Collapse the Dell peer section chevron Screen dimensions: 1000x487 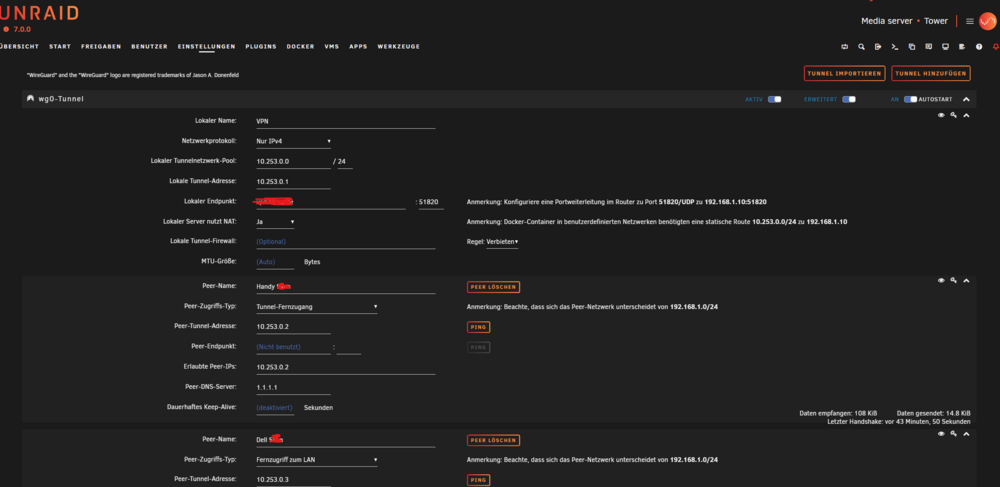point(966,433)
